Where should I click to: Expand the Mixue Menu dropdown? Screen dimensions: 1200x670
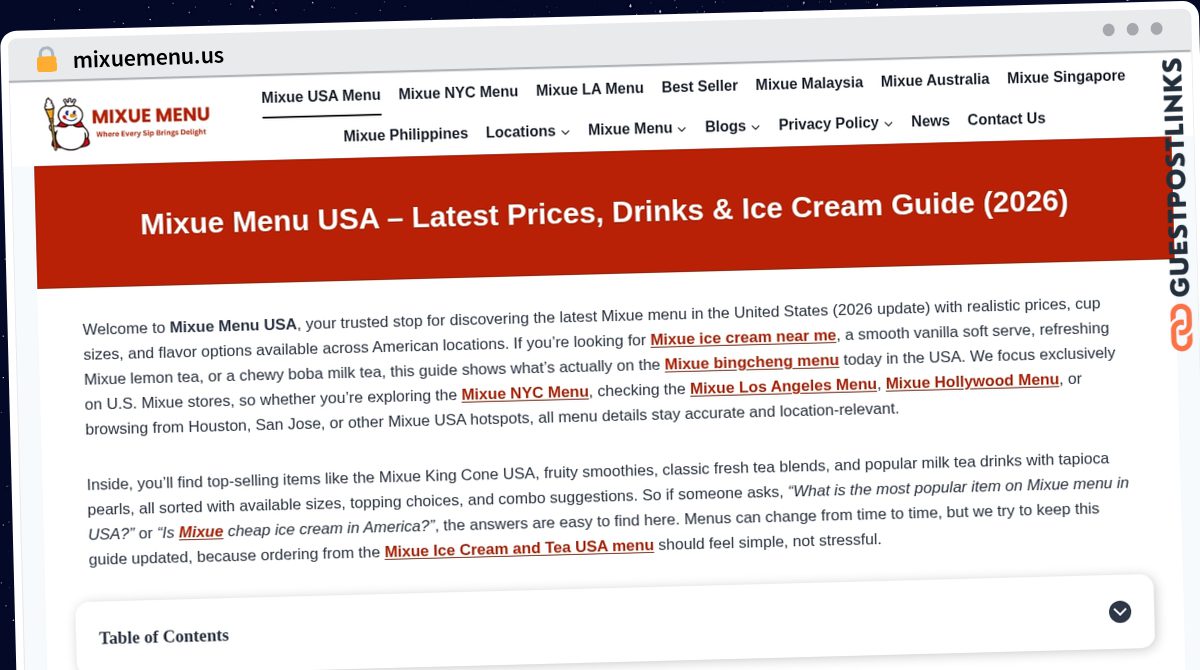pos(637,128)
